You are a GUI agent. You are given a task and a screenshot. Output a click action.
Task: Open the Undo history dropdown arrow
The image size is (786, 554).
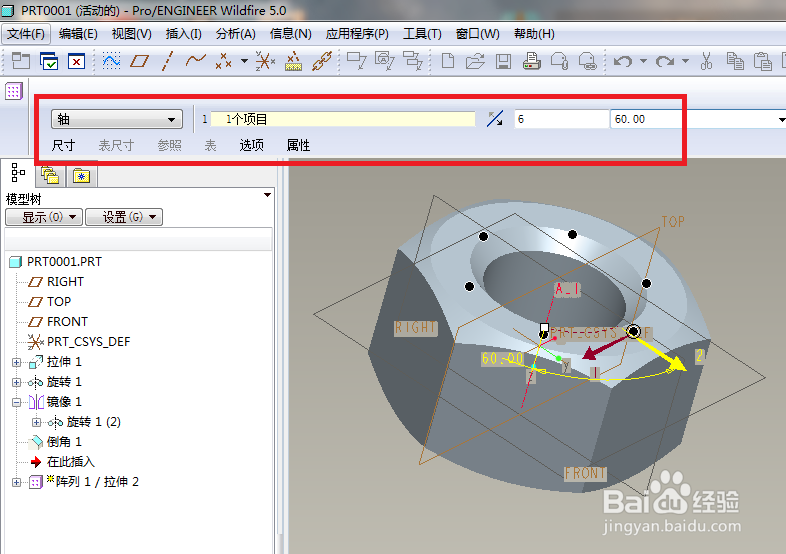[643, 61]
